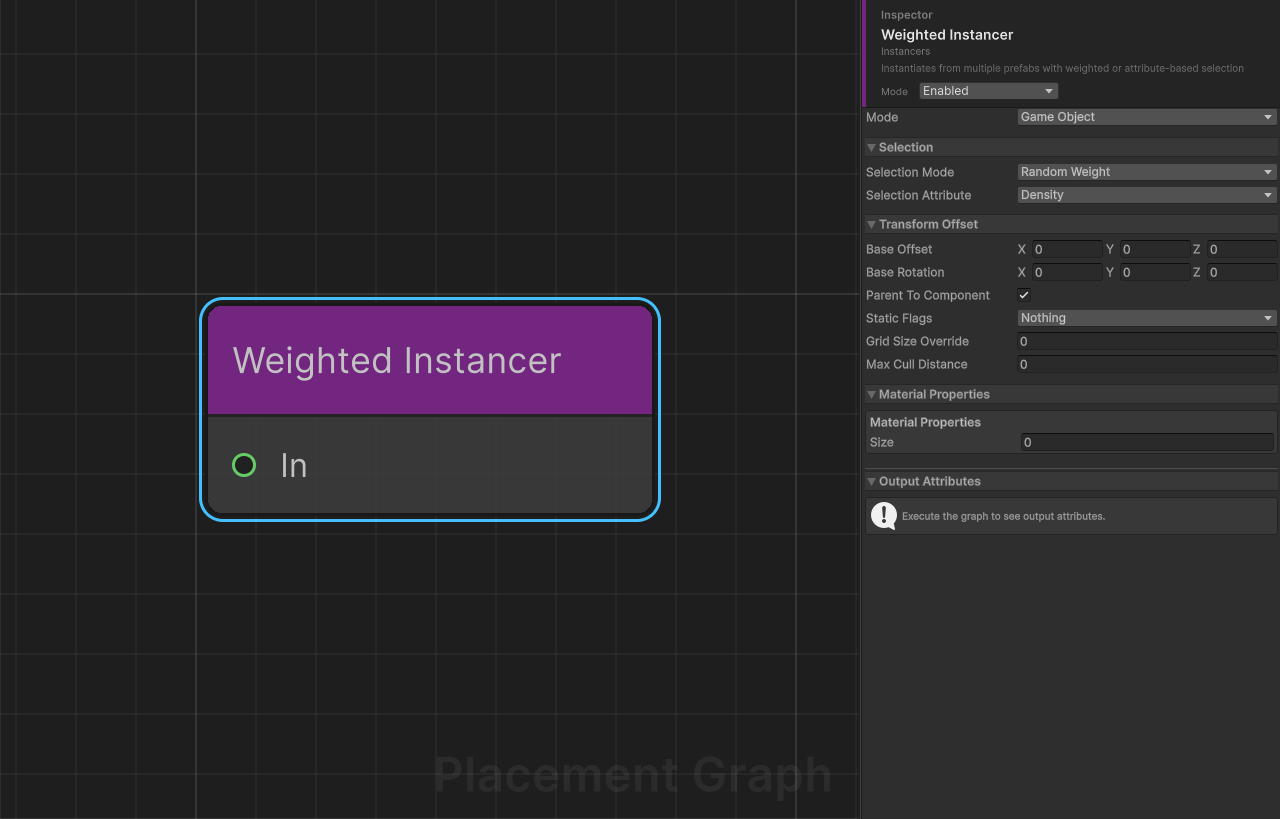The image size is (1280, 819).
Task: Collapse the Material Properties section
Action: pos(871,394)
